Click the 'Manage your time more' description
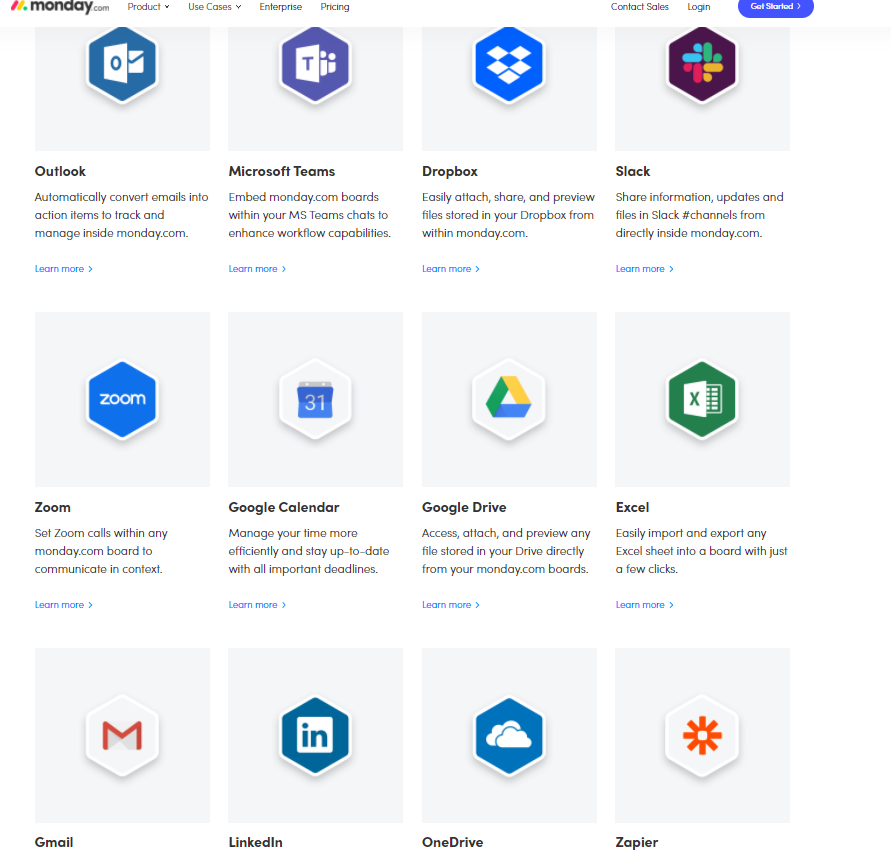This screenshot has height=859, width=891. click(309, 551)
